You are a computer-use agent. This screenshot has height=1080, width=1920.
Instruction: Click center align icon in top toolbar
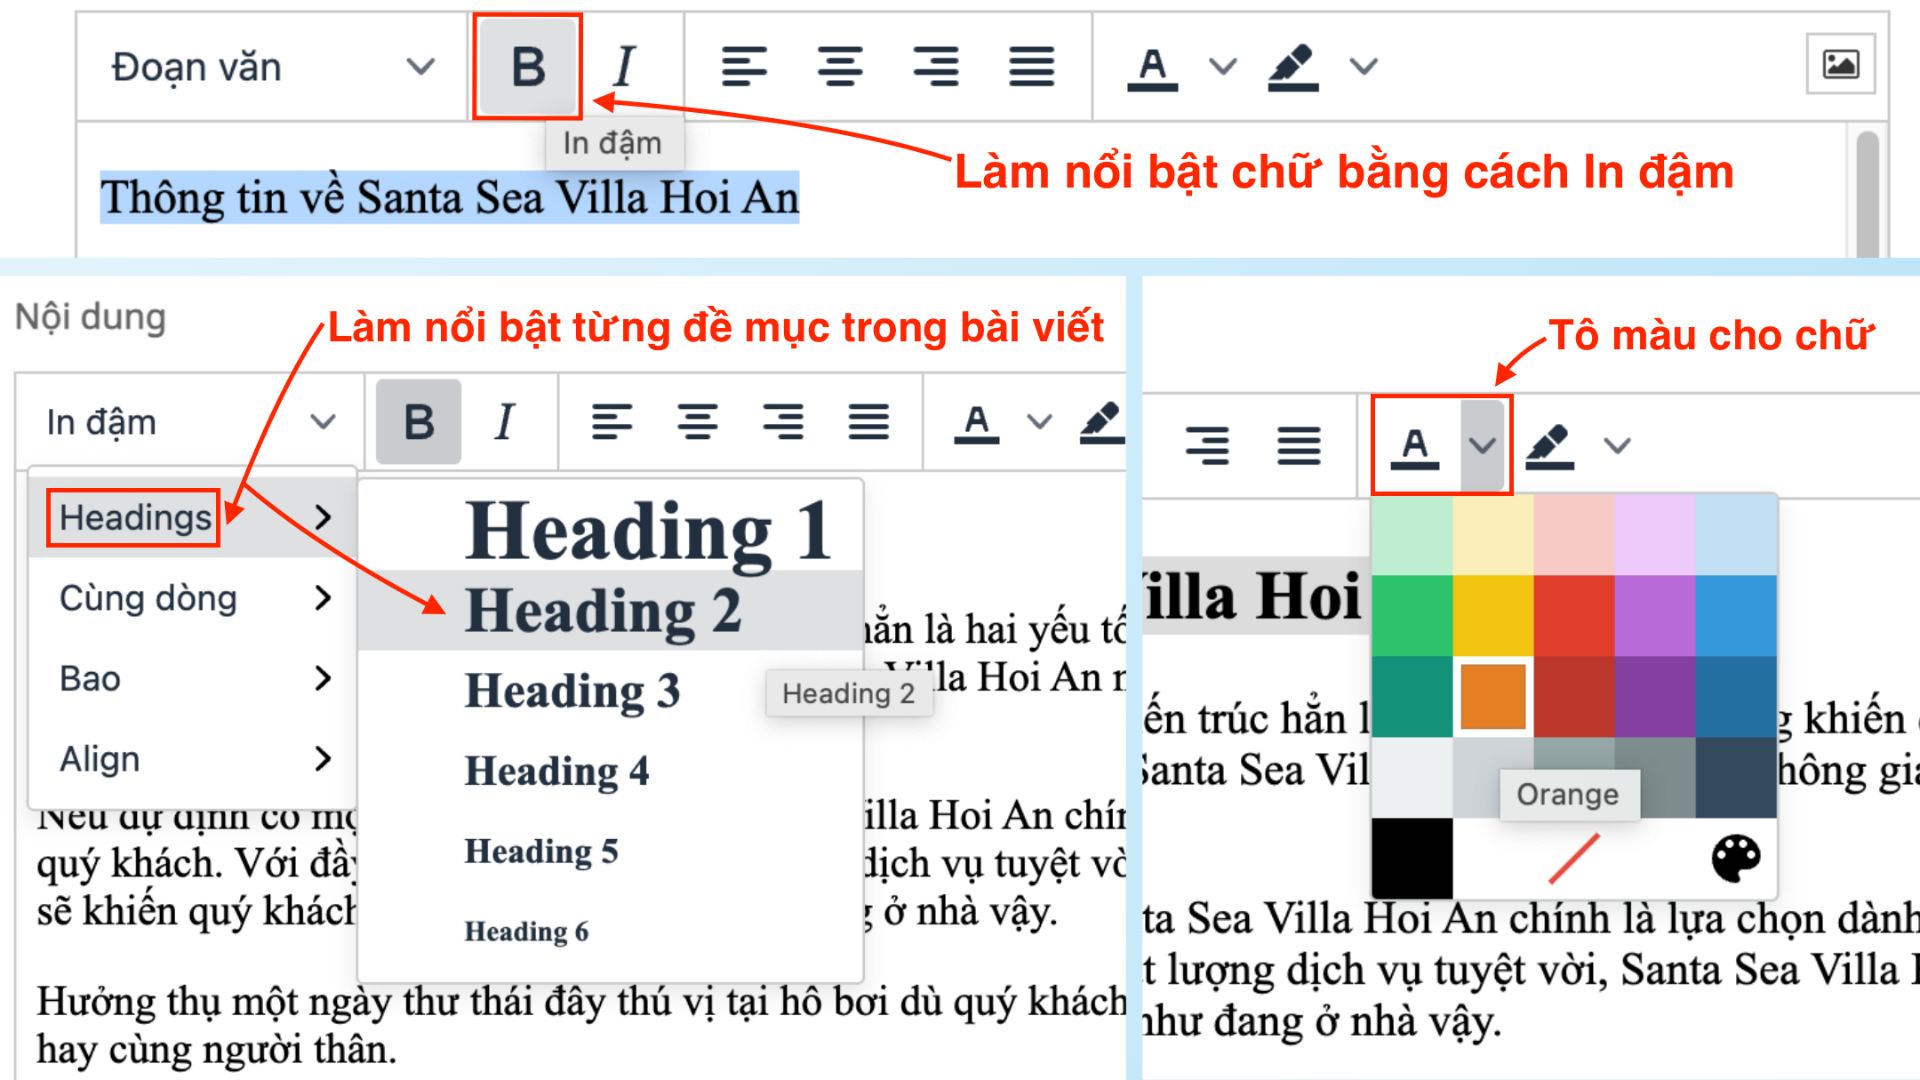pyautogui.click(x=839, y=66)
